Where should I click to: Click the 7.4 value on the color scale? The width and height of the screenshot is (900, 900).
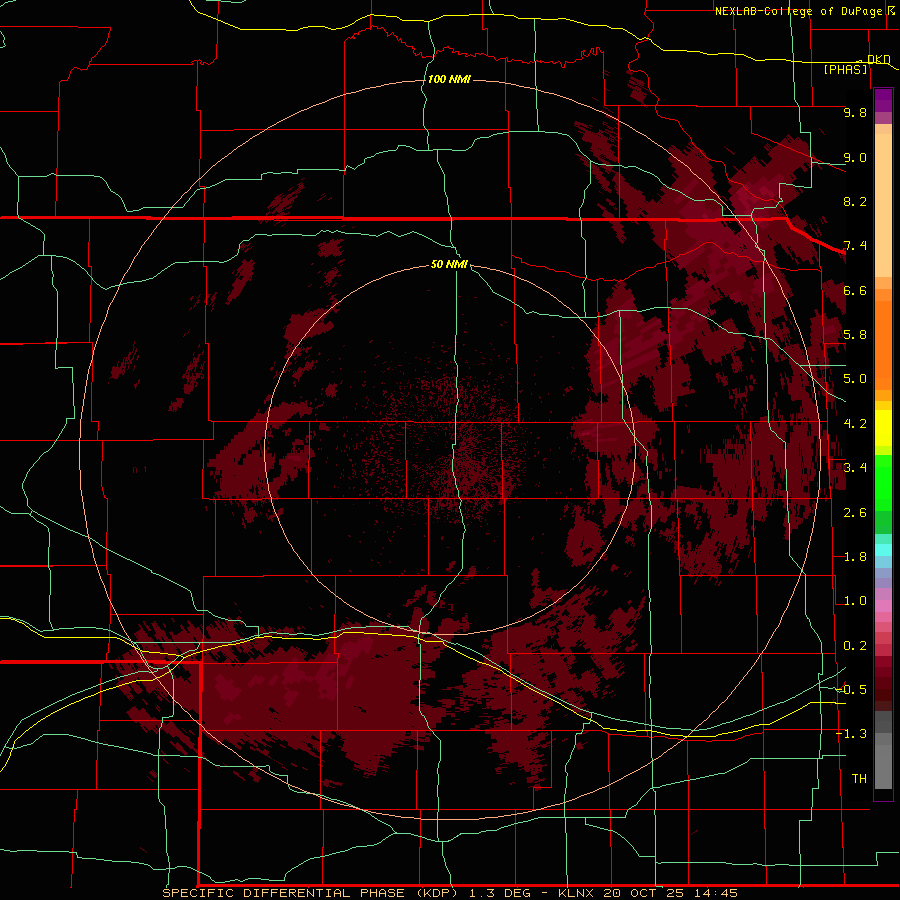coord(855,246)
